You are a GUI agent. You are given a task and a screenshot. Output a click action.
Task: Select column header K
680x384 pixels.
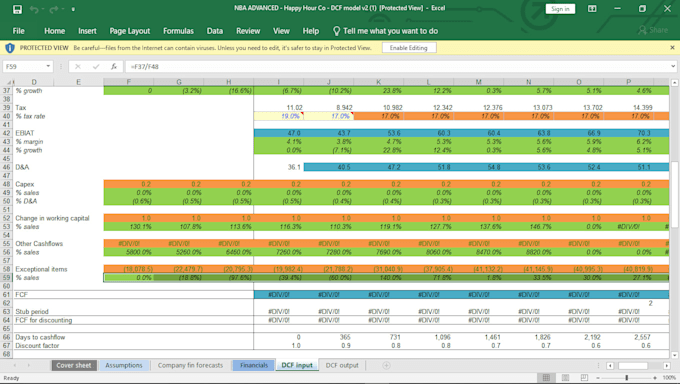tap(379, 82)
